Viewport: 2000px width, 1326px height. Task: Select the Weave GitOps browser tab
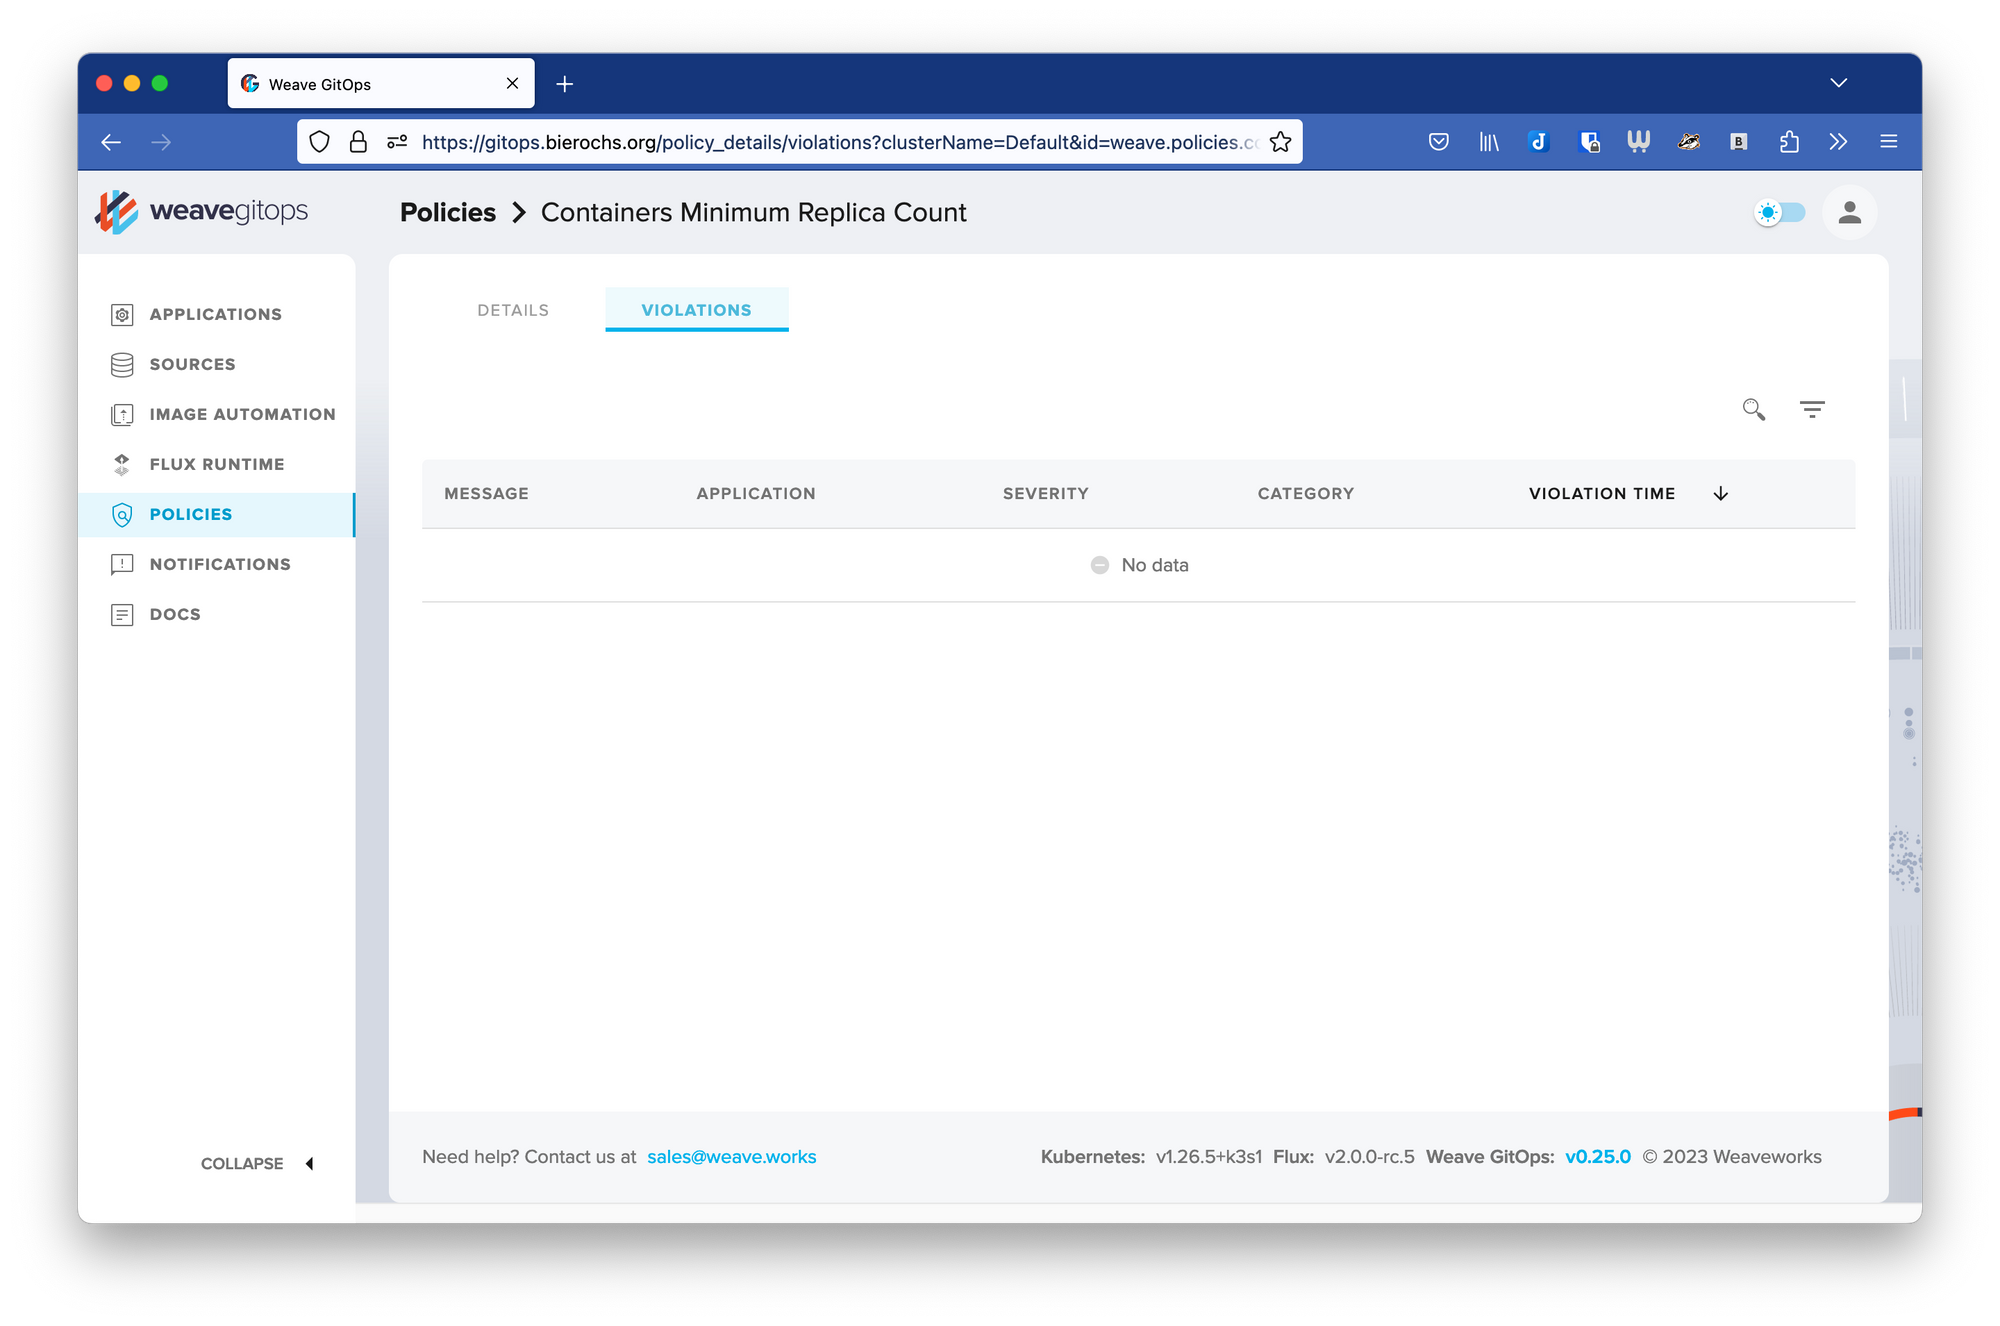coord(381,84)
